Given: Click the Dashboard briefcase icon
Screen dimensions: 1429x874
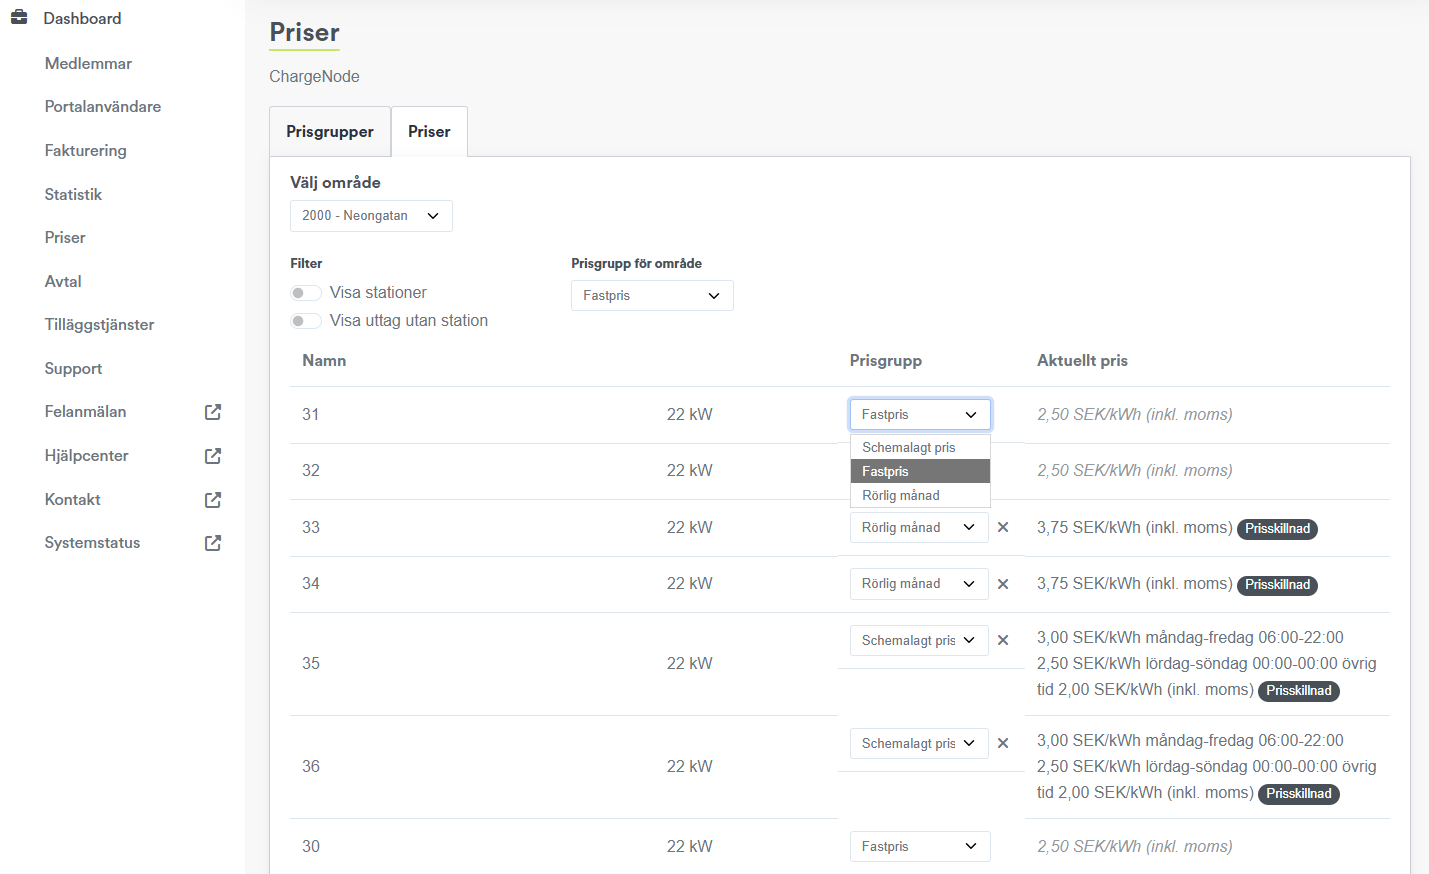Looking at the screenshot, I should [19, 18].
